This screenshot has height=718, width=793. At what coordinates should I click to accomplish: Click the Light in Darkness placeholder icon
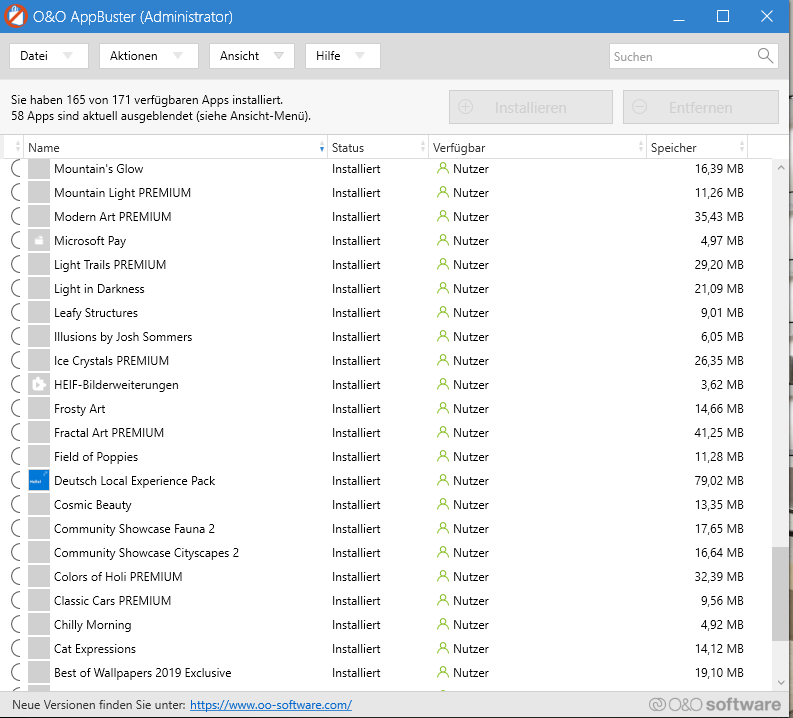39,289
